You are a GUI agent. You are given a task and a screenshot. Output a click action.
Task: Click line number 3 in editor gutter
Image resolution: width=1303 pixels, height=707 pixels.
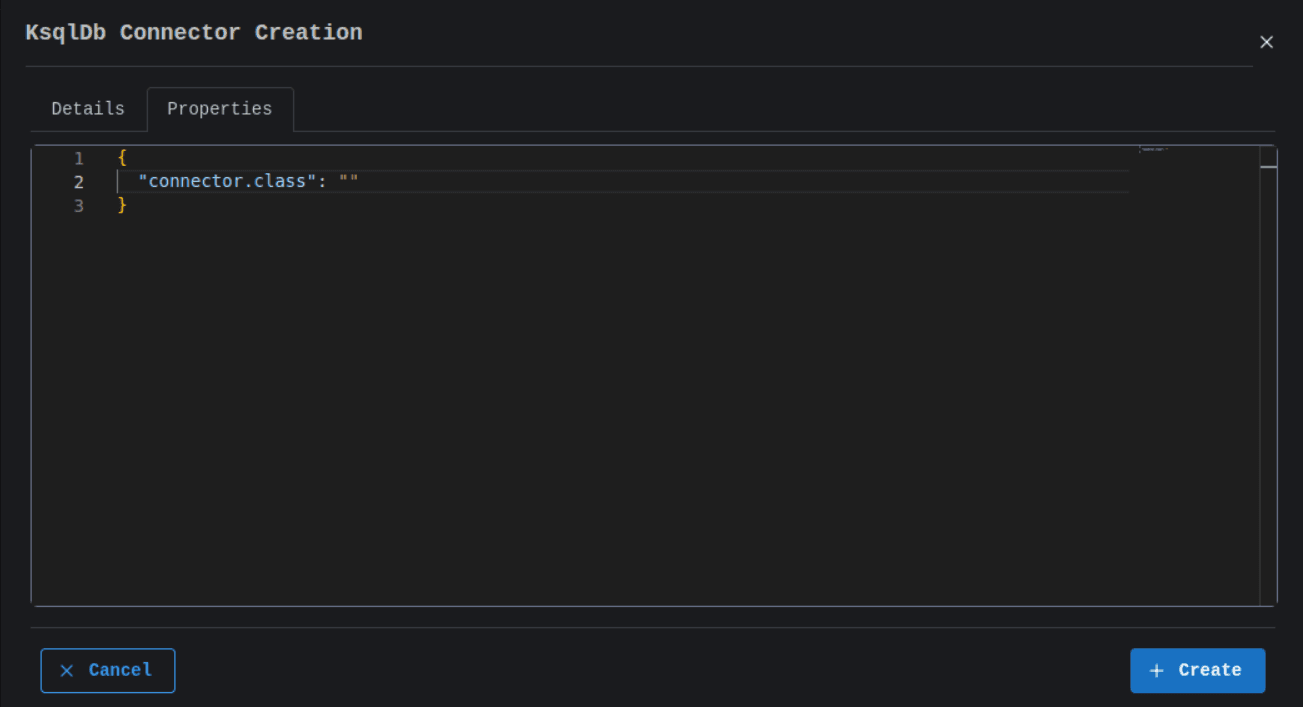[x=79, y=206]
